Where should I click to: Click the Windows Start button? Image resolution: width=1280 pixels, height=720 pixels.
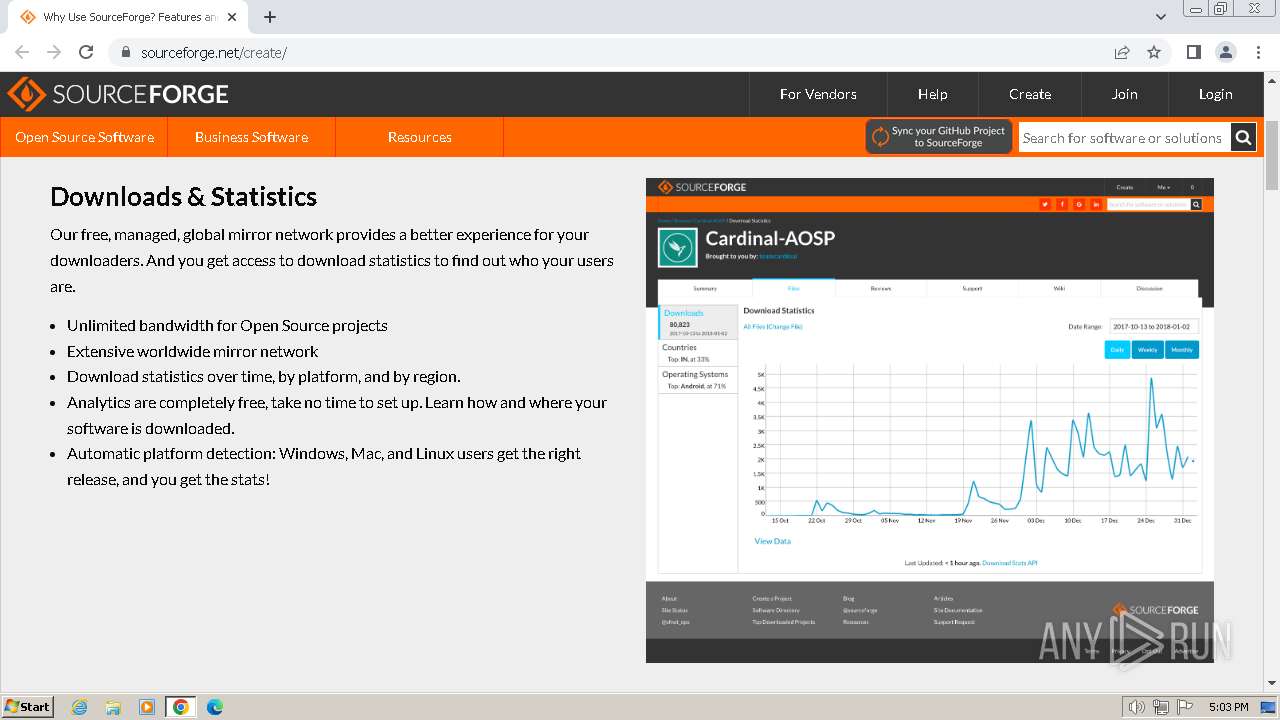tap(27, 707)
